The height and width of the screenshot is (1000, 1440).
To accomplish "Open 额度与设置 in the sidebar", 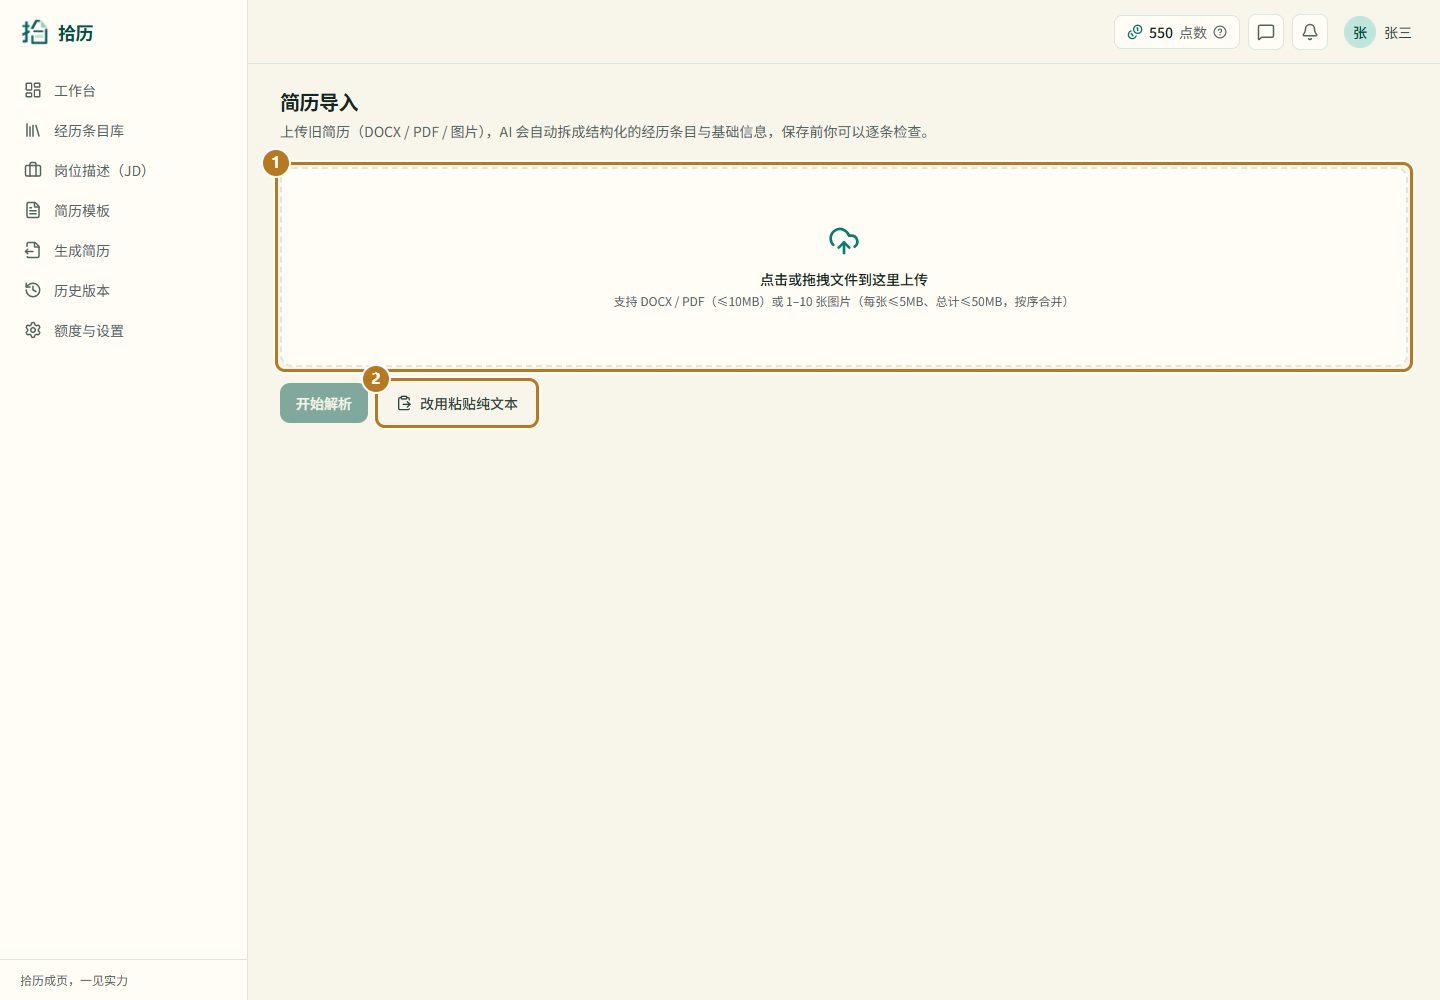I will (x=124, y=330).
